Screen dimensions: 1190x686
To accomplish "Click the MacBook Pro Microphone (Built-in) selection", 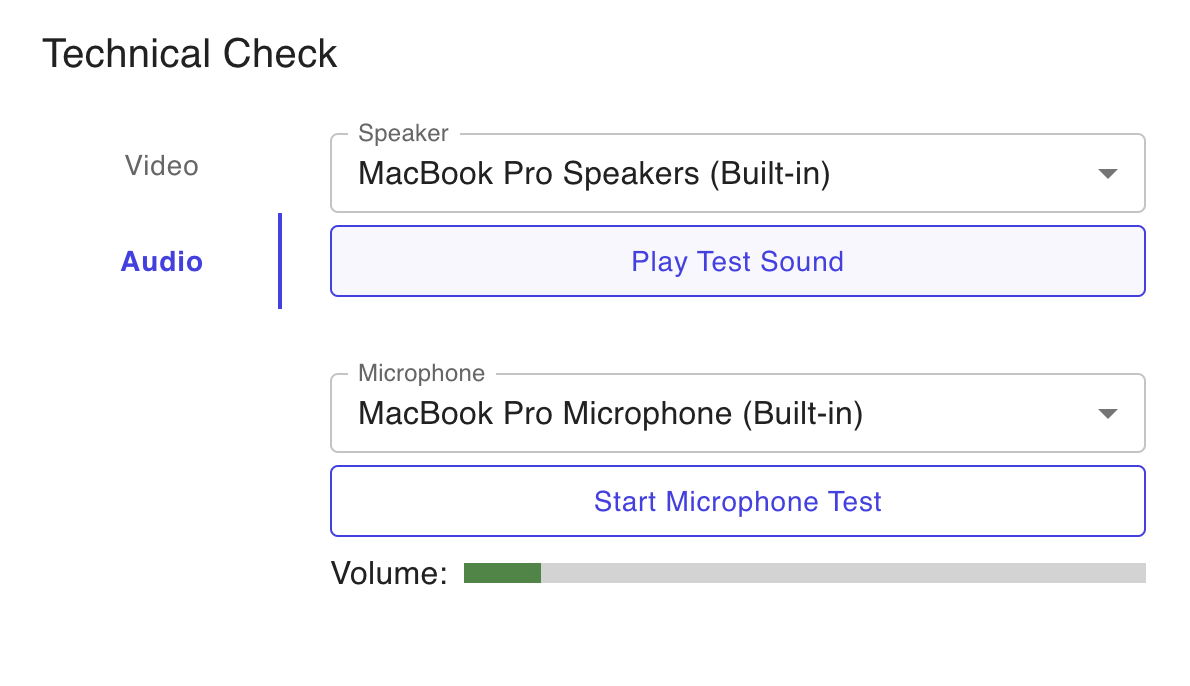I will click(x=610, y=414).
